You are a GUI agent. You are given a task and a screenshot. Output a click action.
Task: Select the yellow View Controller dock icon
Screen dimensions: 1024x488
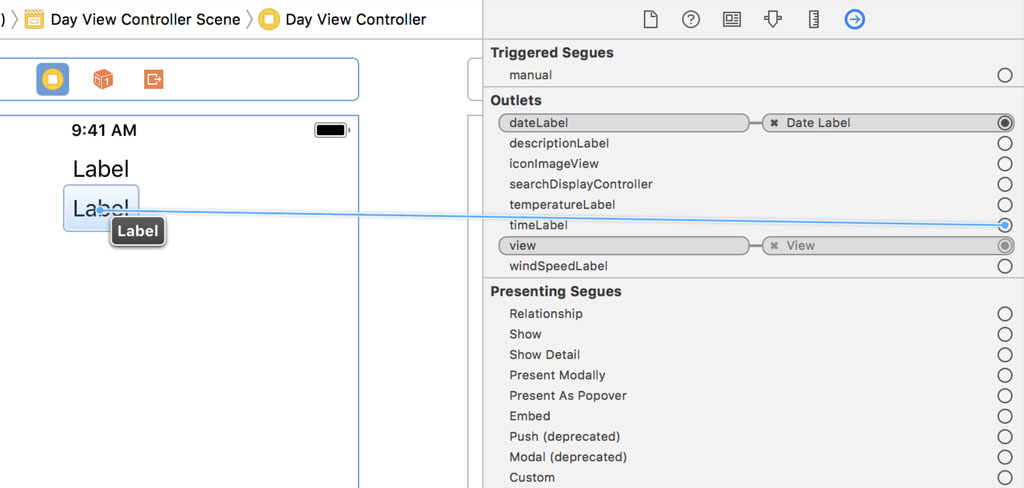tap(52, 79)
